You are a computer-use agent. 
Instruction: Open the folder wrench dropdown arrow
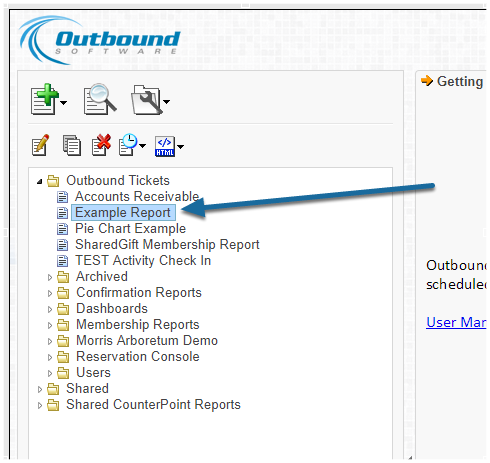[167, 102]
